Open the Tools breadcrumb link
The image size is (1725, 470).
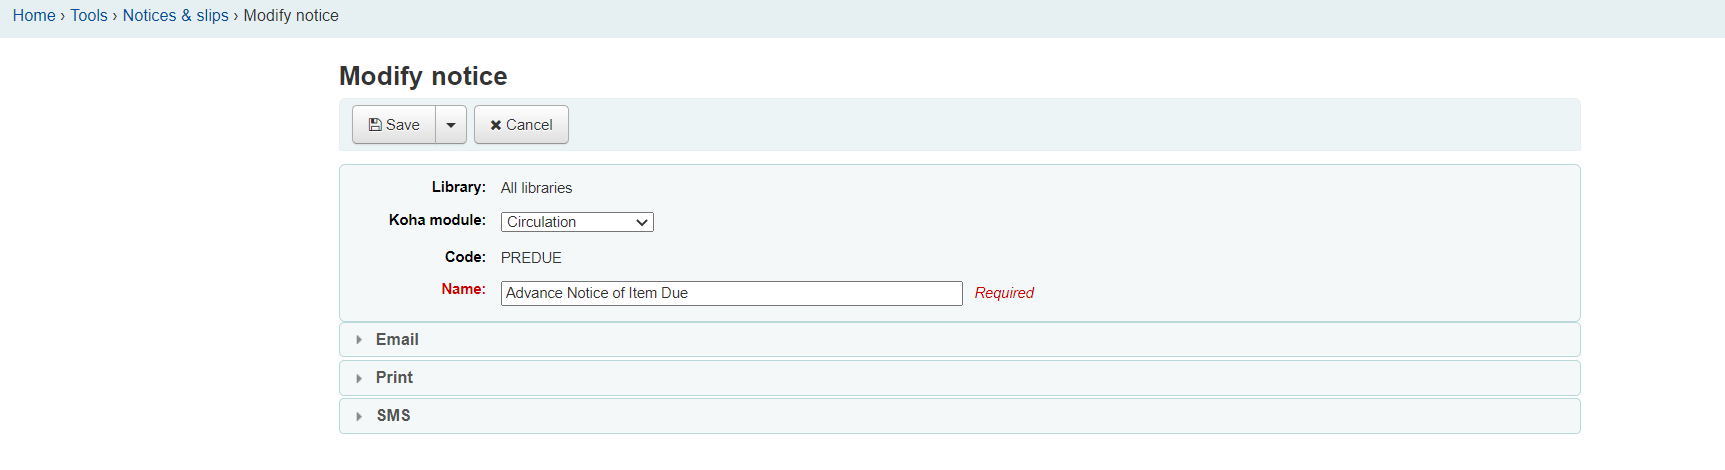coord(89,15)
